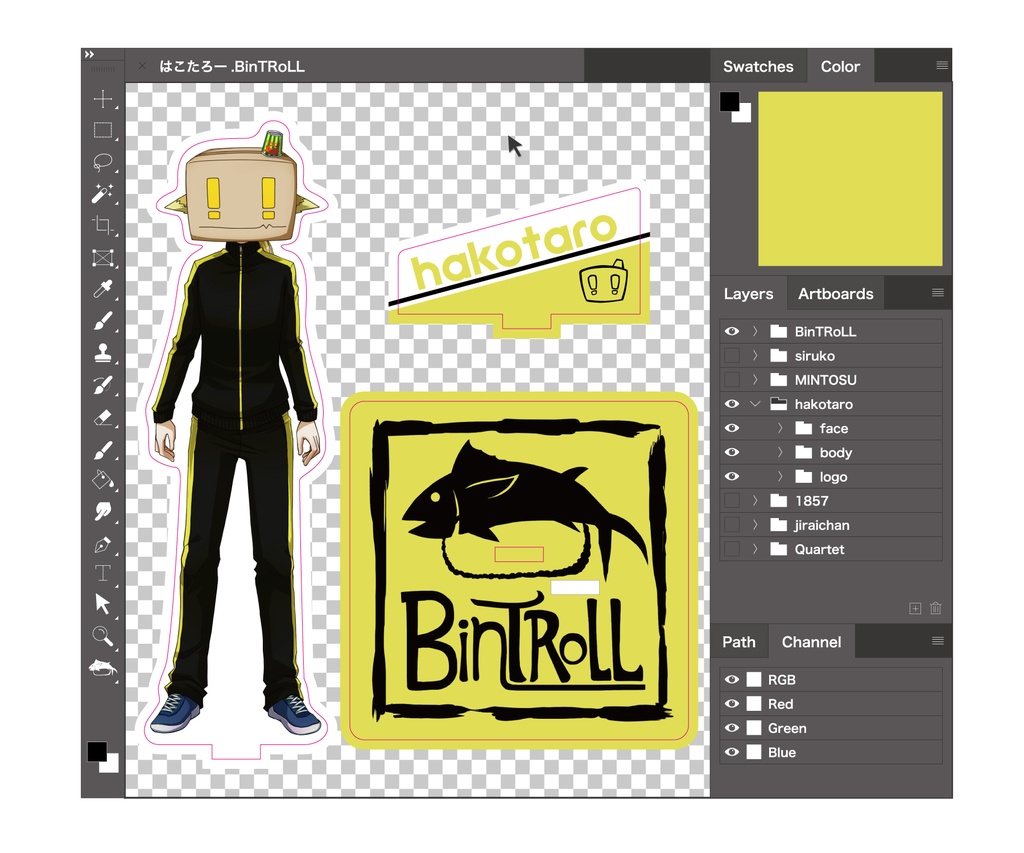Click the large yellow color swatch

(852, 177)
